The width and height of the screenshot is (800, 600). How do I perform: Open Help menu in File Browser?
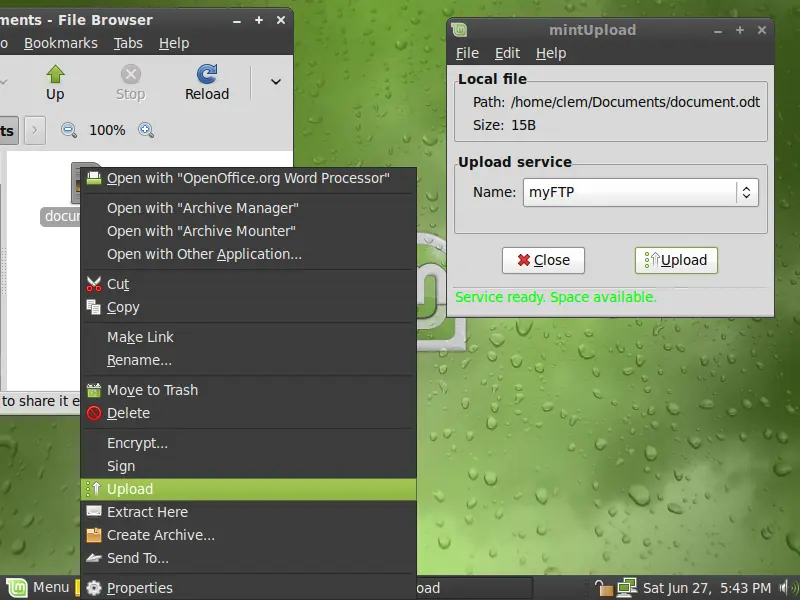coord(174,43)
